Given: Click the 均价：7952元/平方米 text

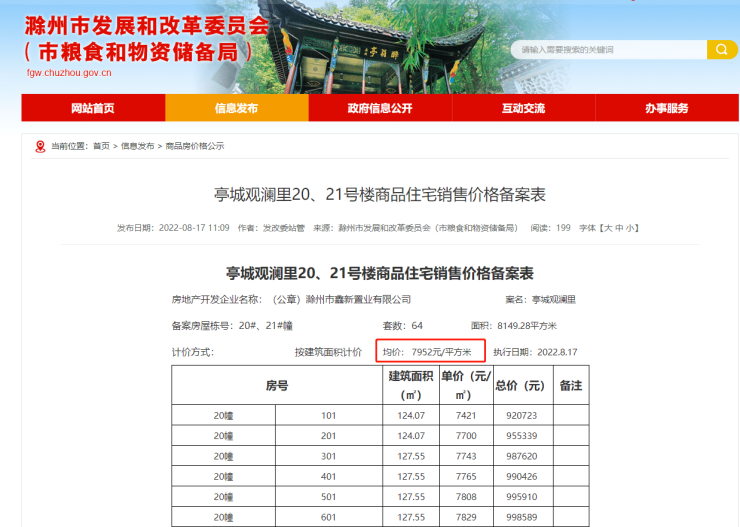Looking at the screenshot, I should 427,352.
